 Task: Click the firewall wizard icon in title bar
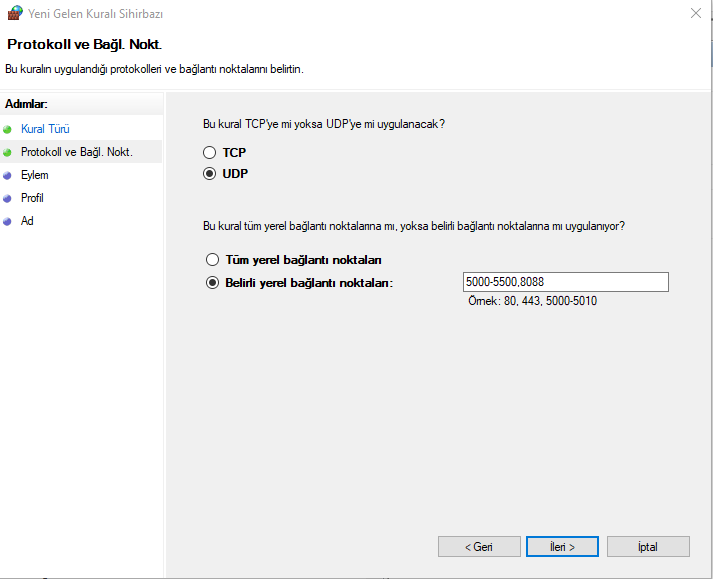tap(14, 14)
